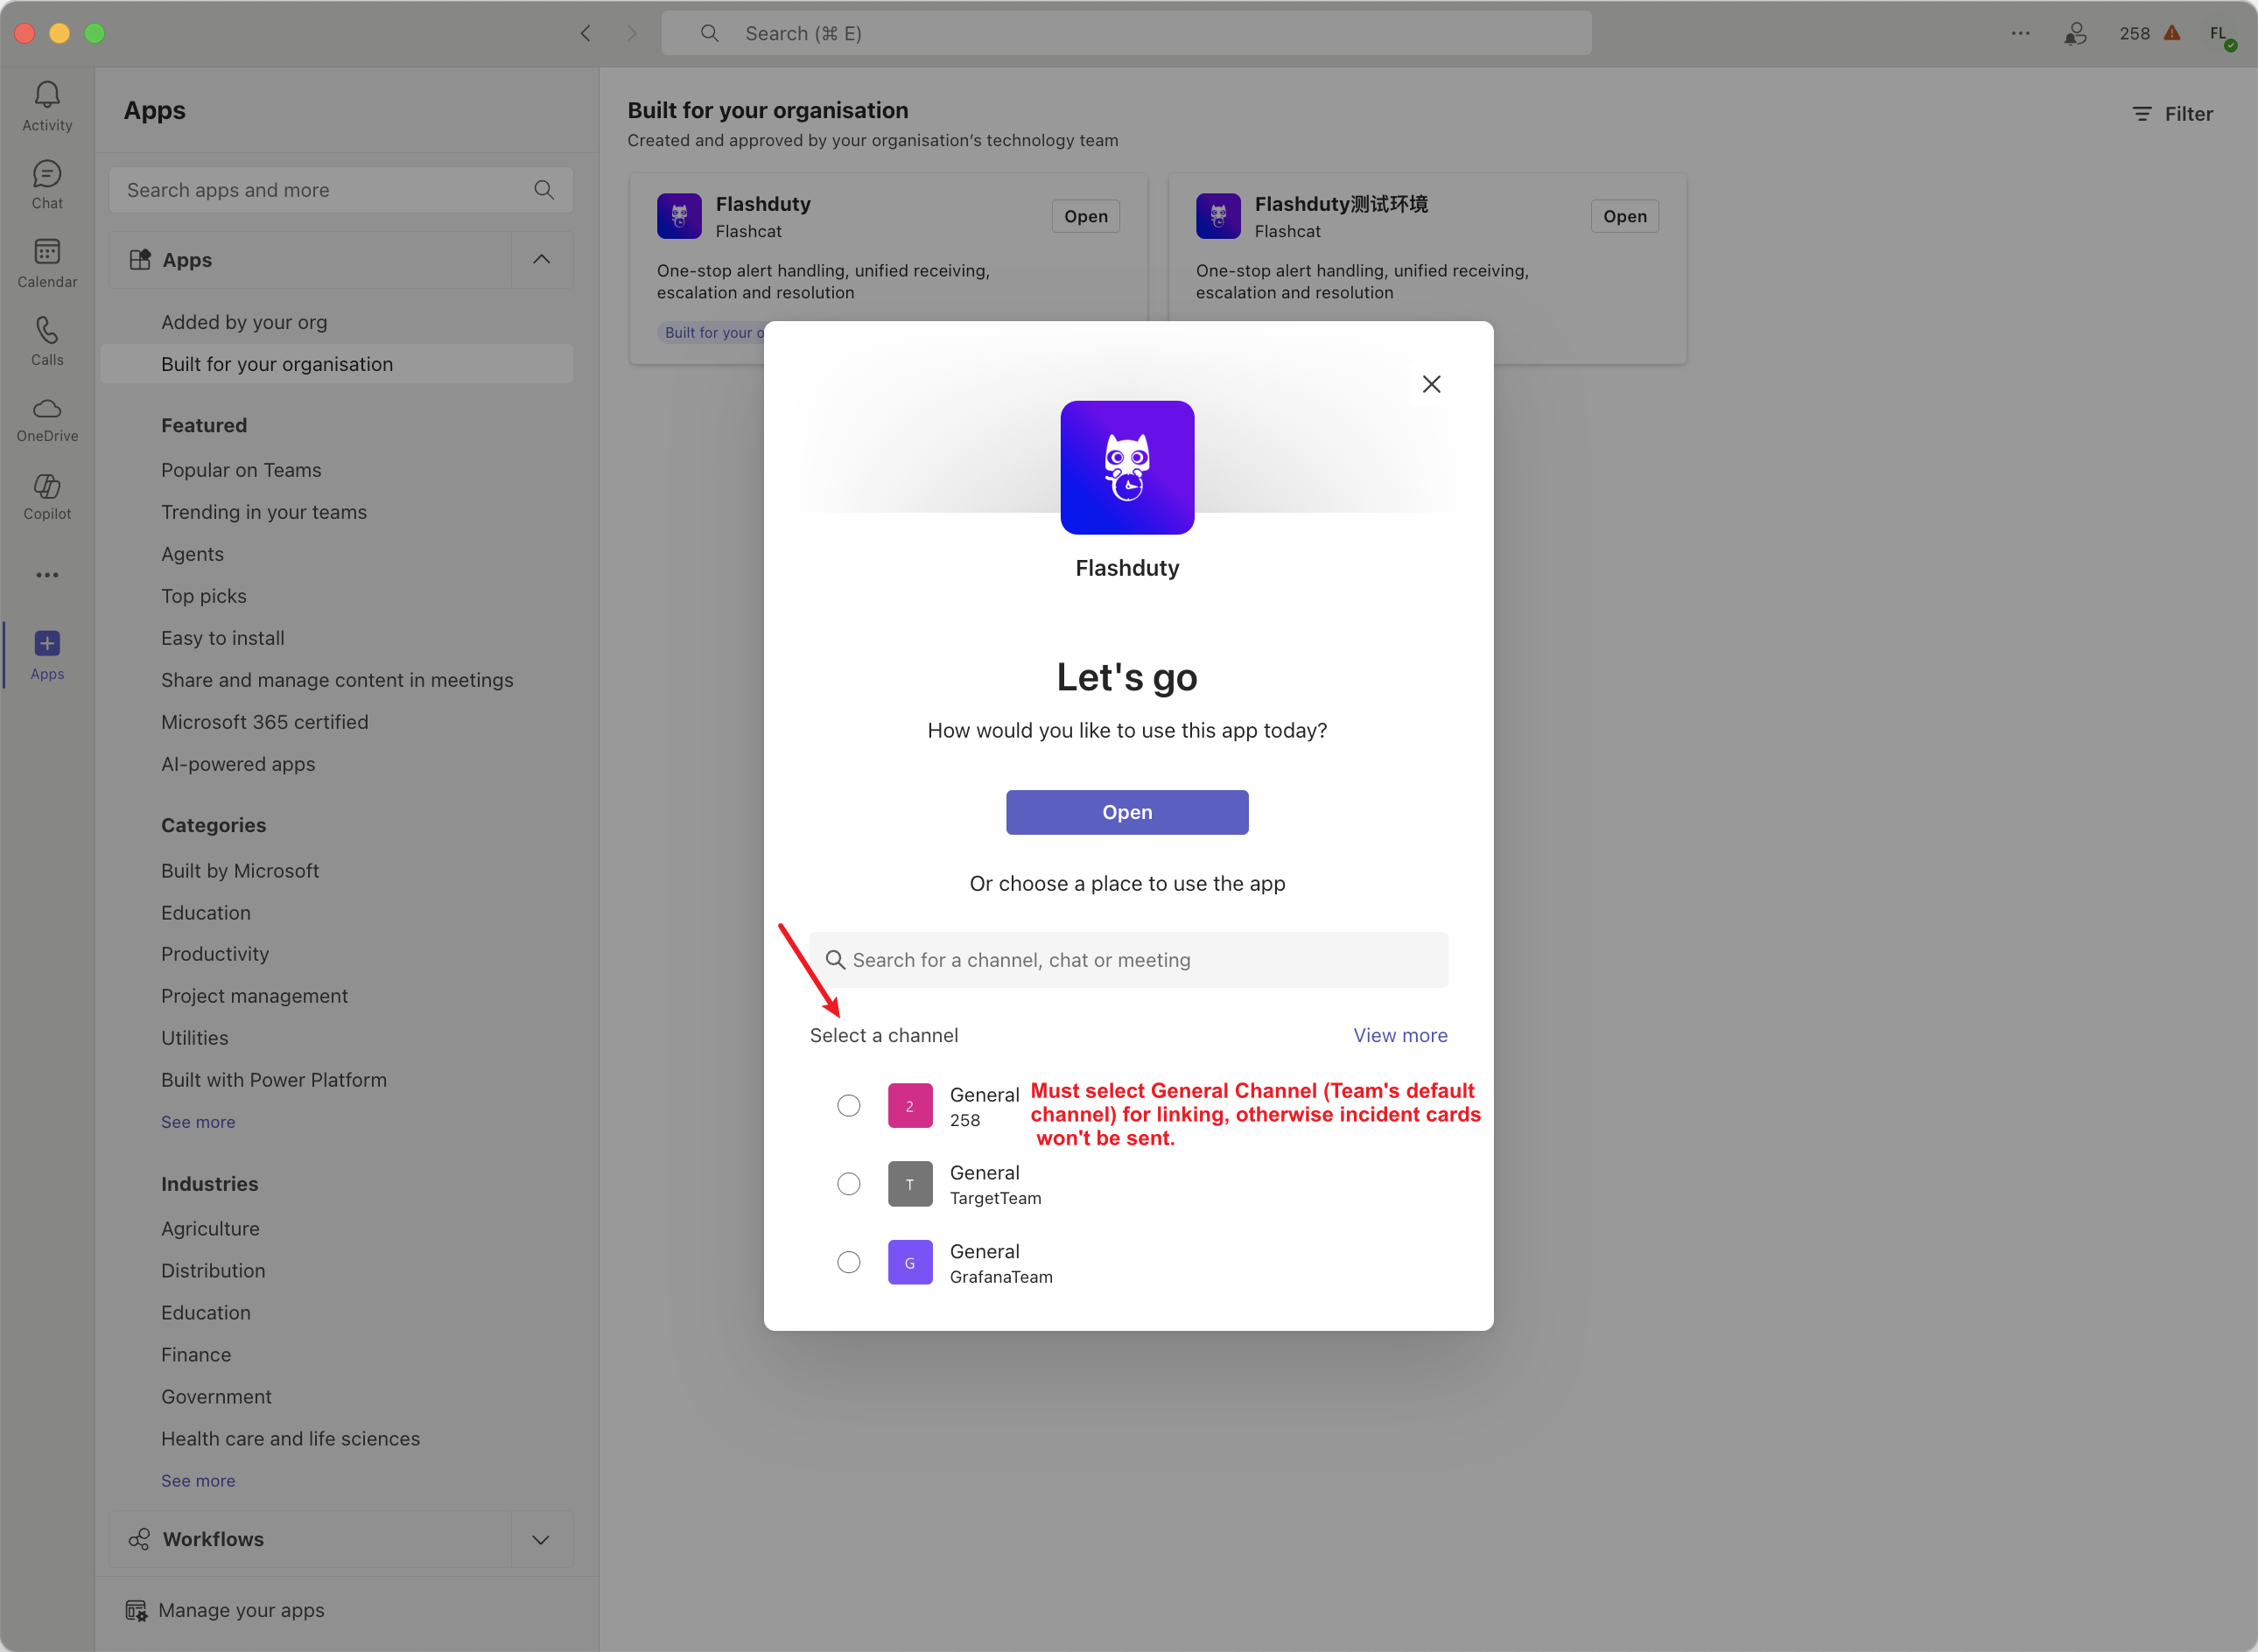This screenshot has height=1652, width=2258.
Task: Go forward with the right arrow
Action: (x=631, y=33)
